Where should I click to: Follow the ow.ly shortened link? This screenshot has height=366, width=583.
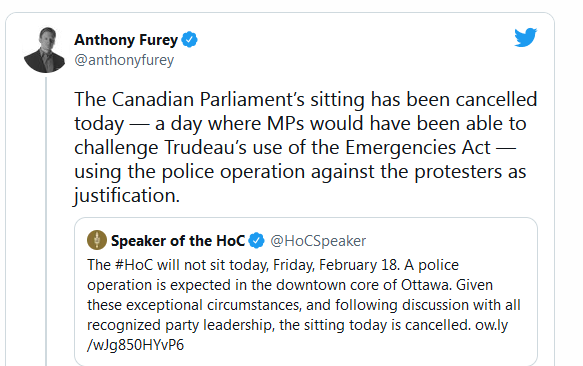(492, 325)
